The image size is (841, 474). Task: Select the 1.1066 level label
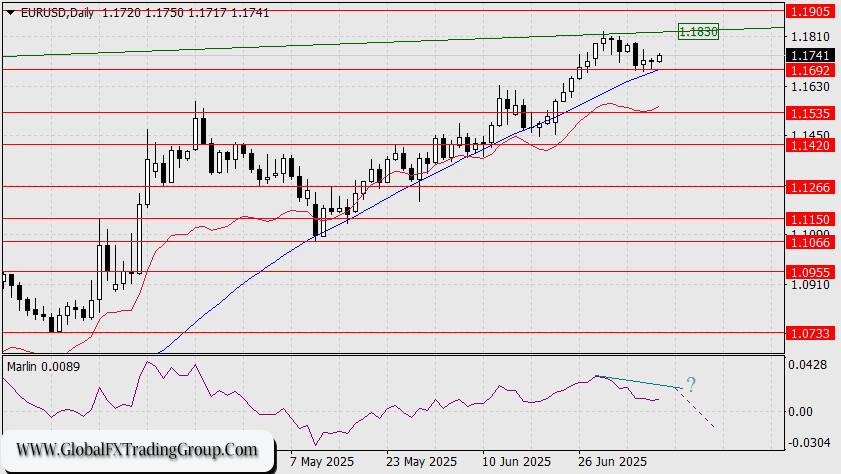(809, 241)
